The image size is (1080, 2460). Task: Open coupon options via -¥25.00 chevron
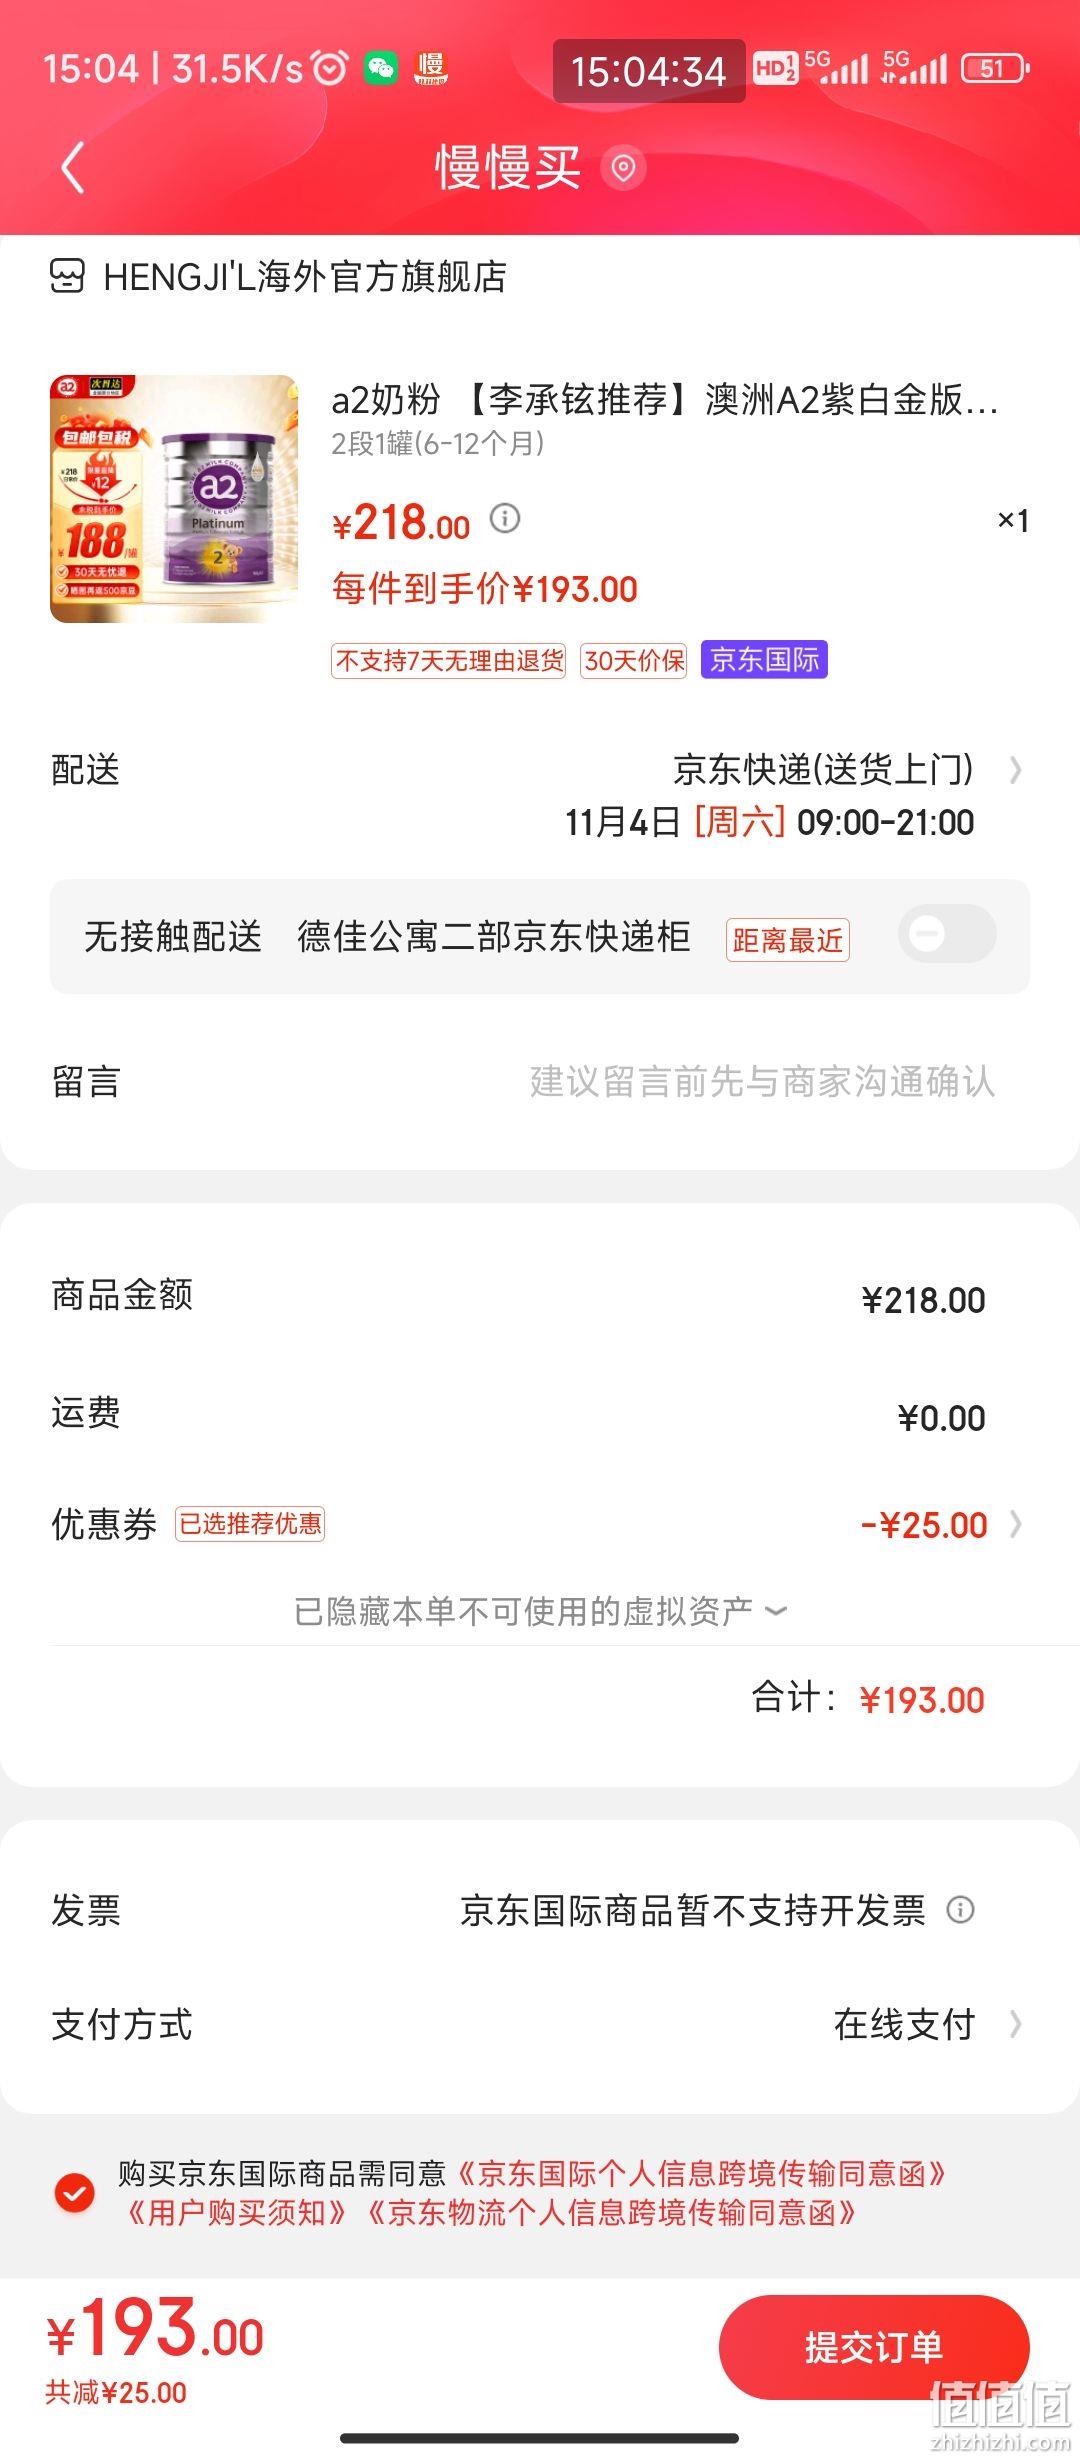pos(1016,1524)
